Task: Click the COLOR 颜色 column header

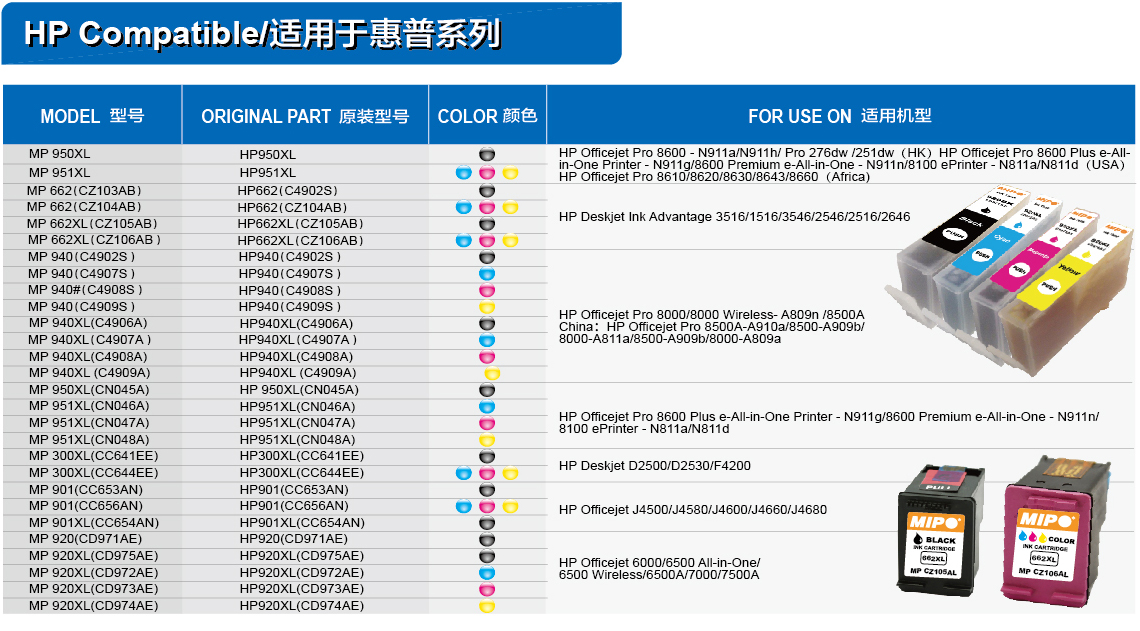Action: (x=487, y=116)
